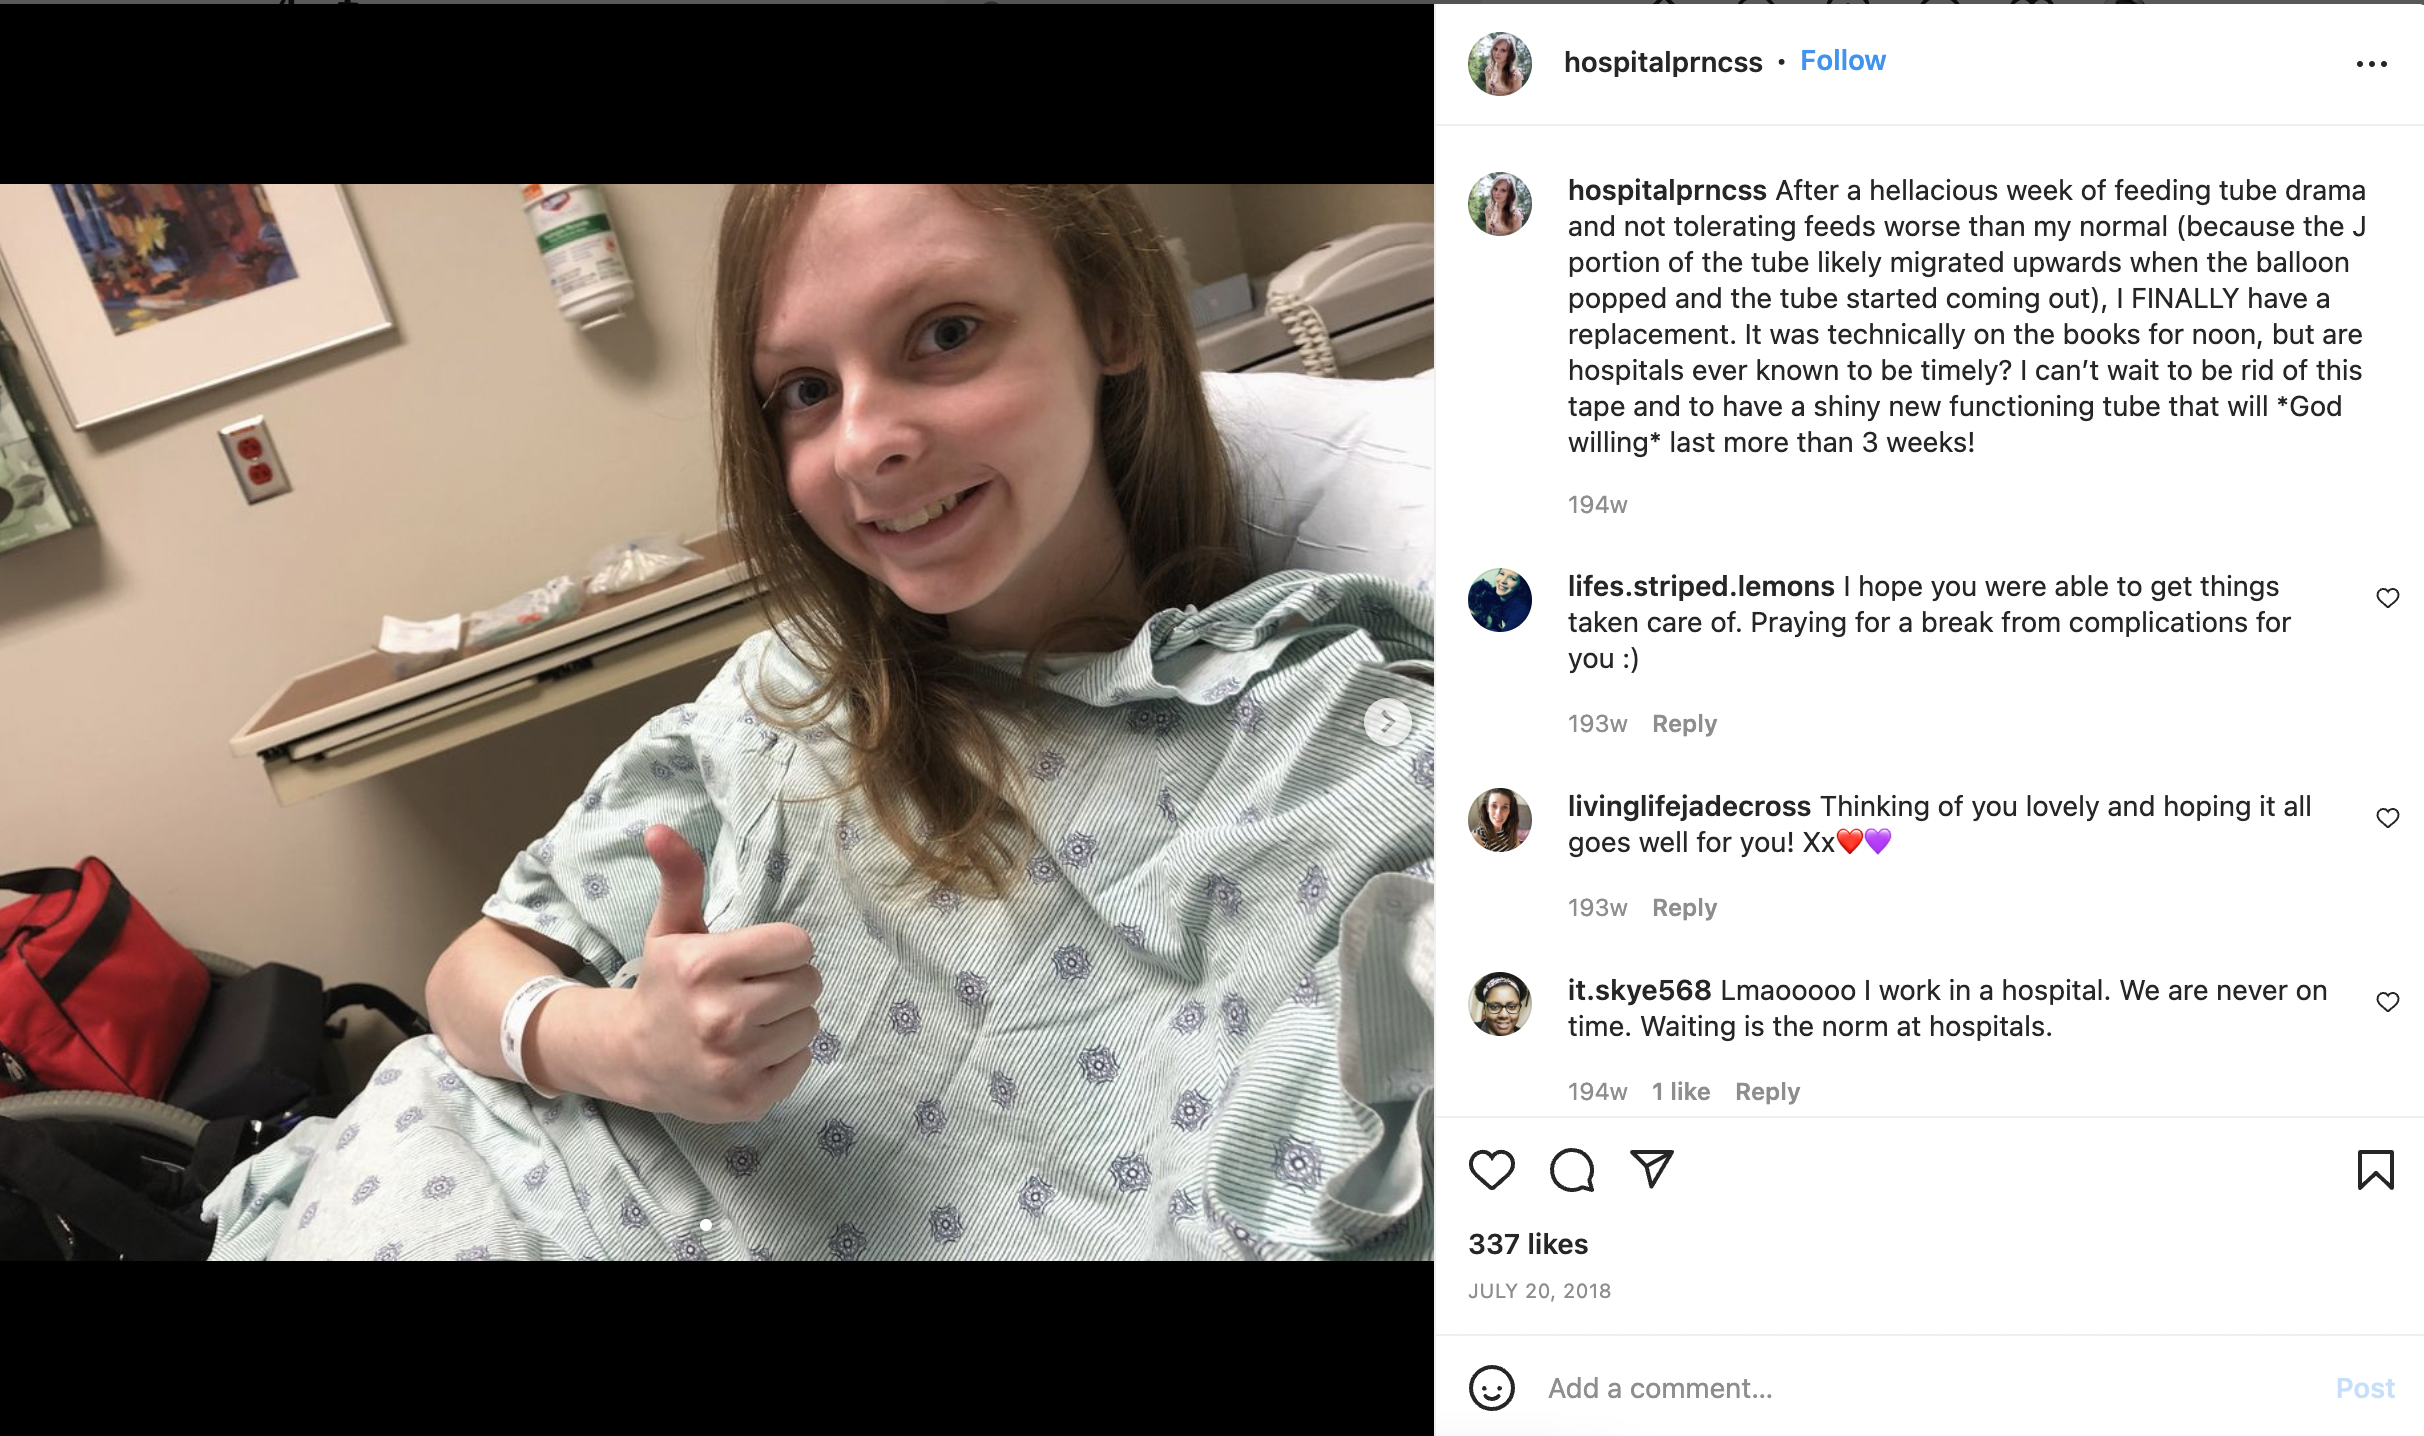
Task: Click the Add a comment field
Action: [1930, 1388]
